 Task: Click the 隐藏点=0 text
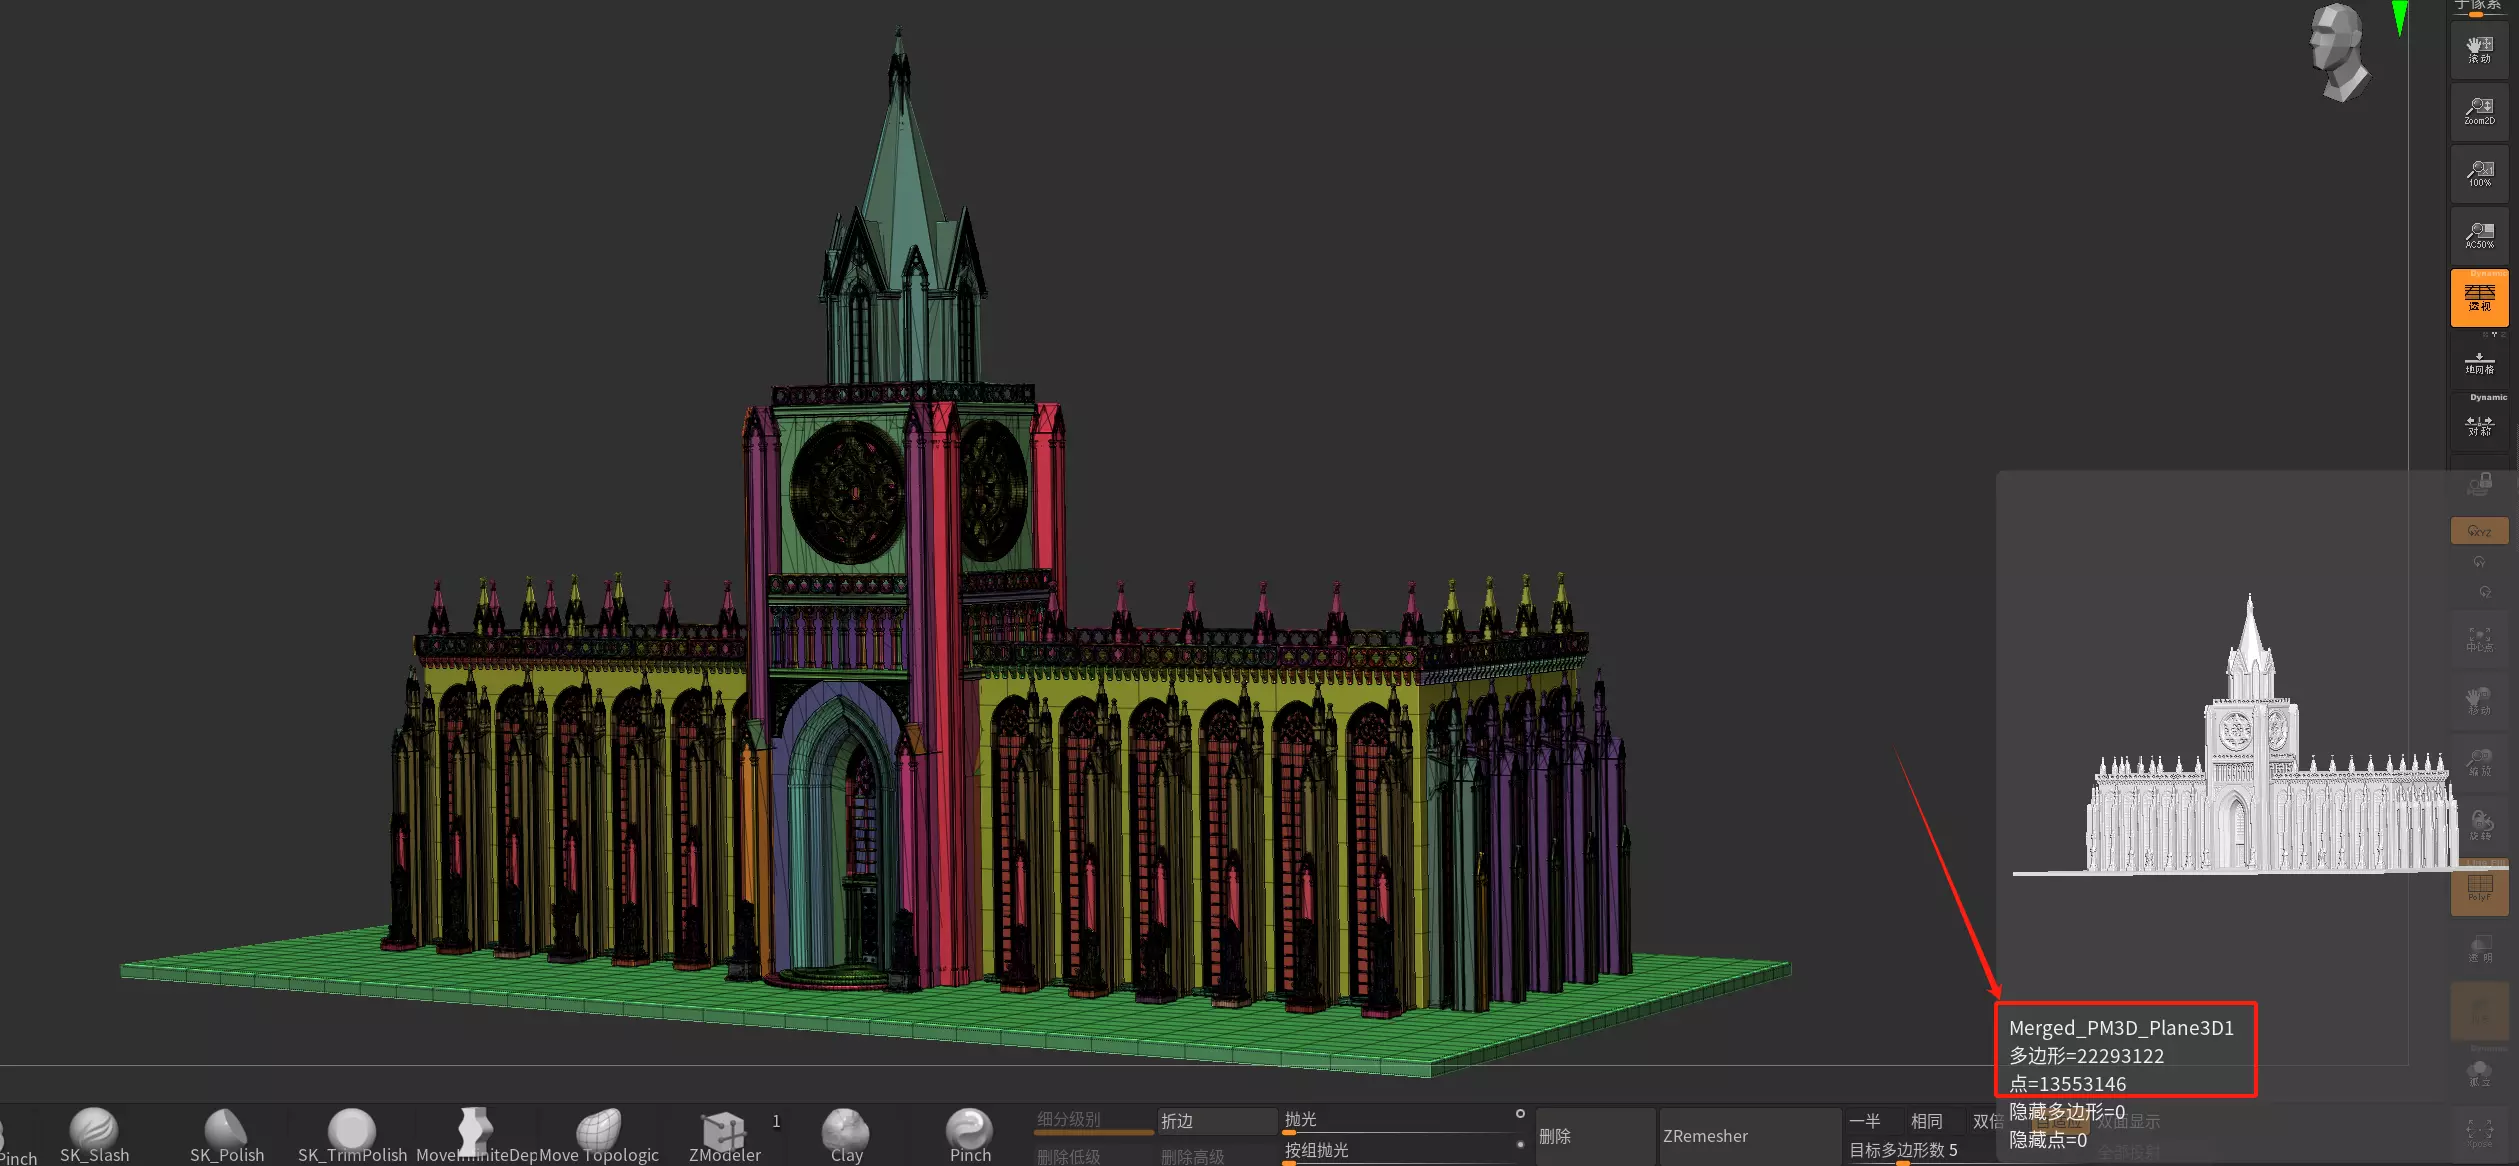2047,1140
